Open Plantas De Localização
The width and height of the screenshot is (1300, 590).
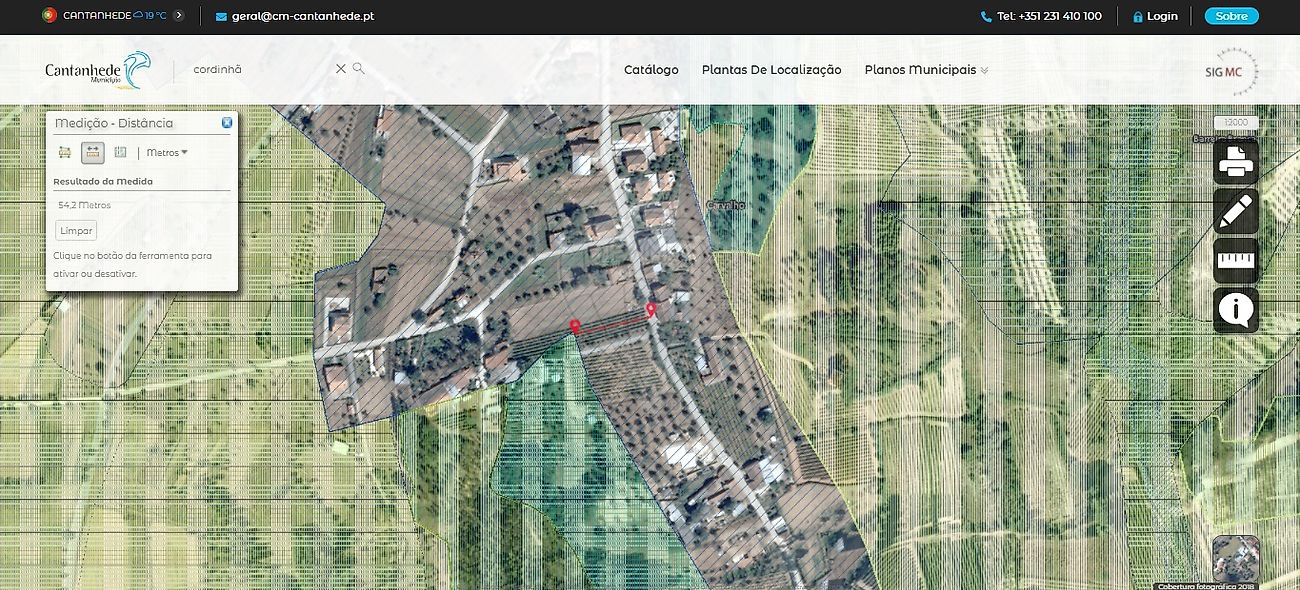(772, 70)
